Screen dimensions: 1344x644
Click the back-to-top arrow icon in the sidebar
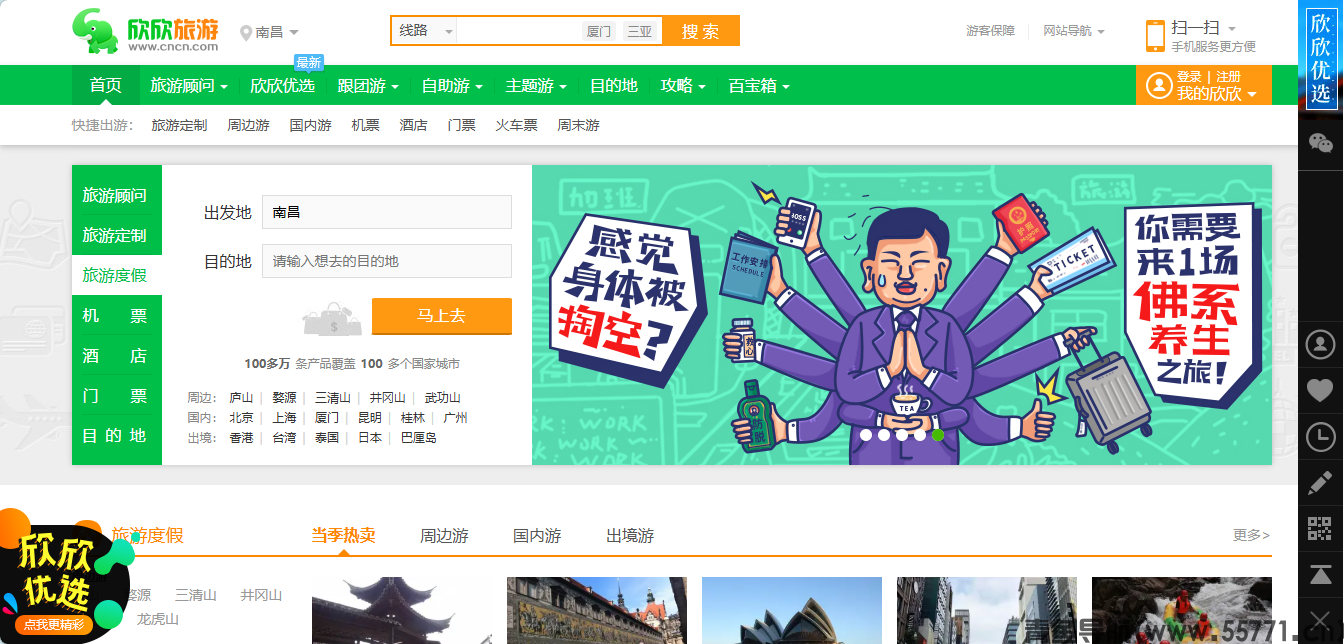click(x=1321, y=575)
